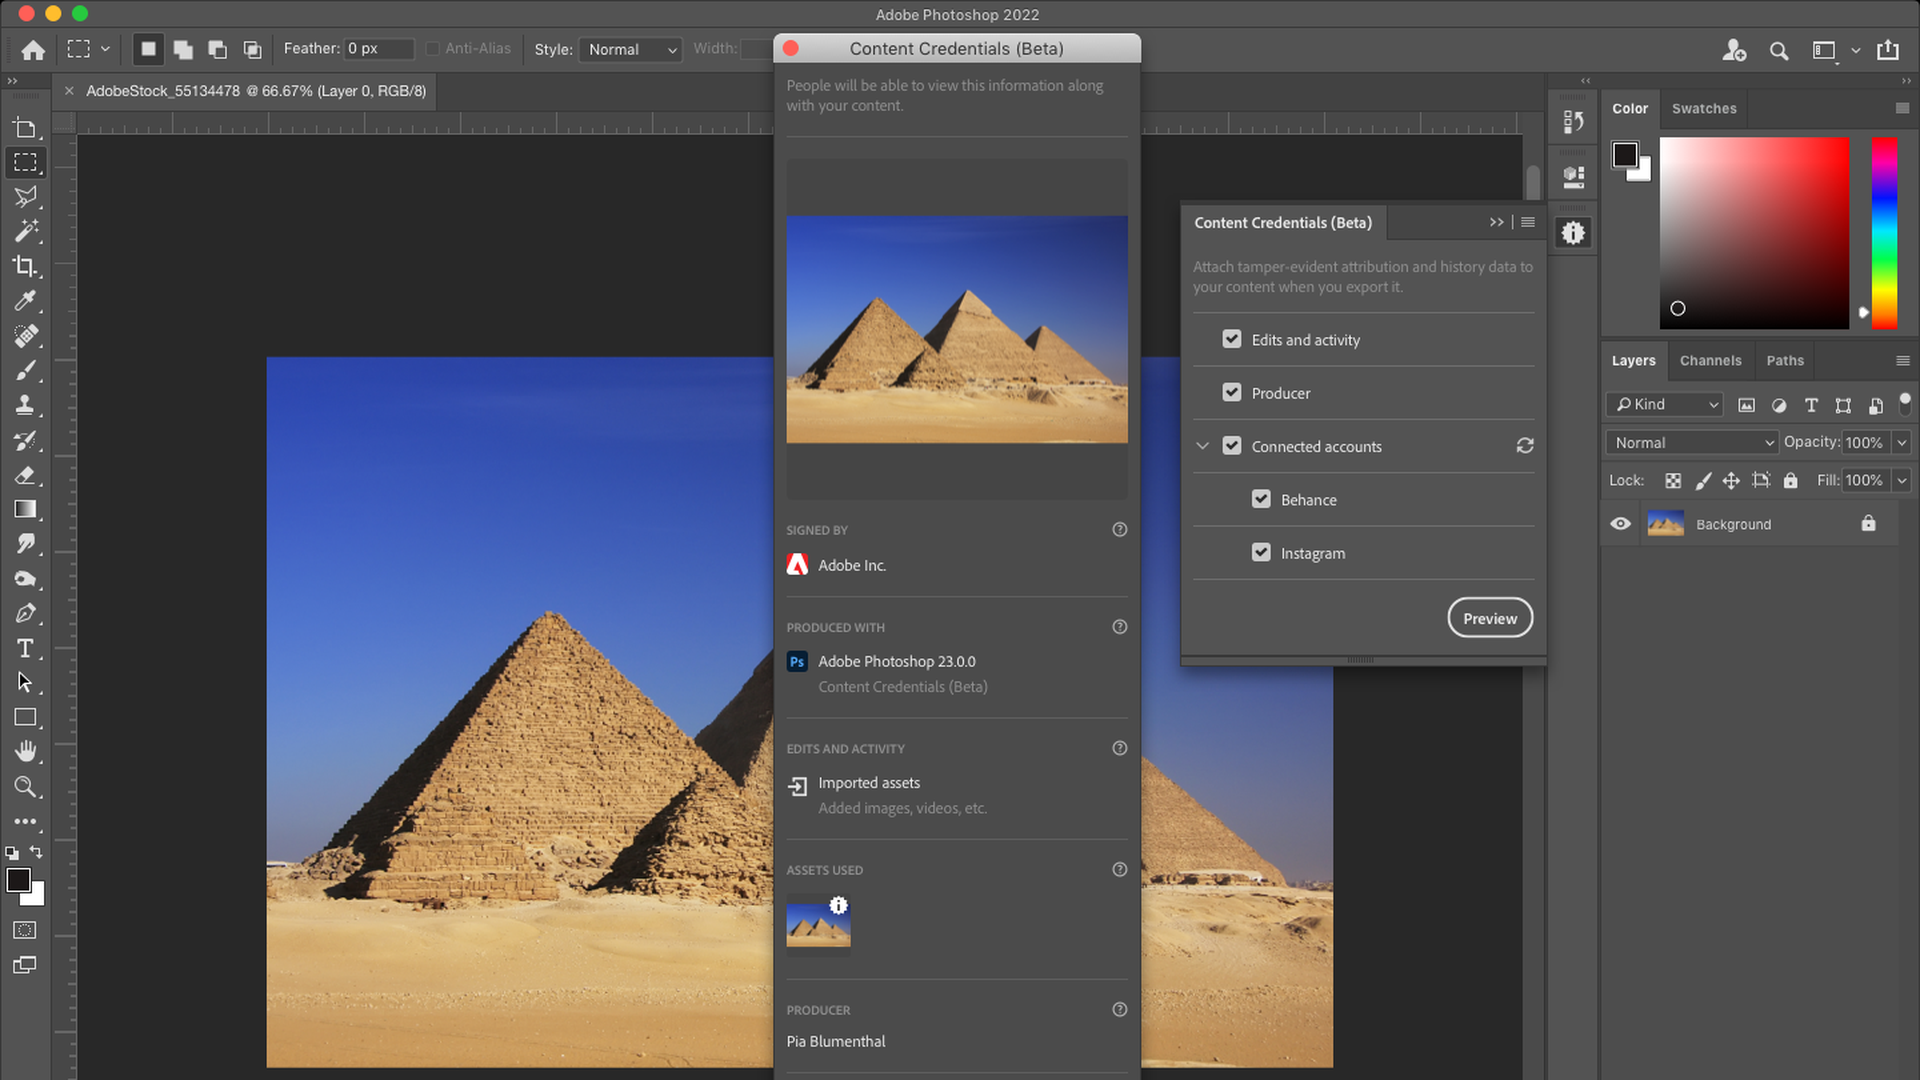Screen dimensions: 1920x1080
Task: Select the Eyedropper tool
Action: [25, 301]
